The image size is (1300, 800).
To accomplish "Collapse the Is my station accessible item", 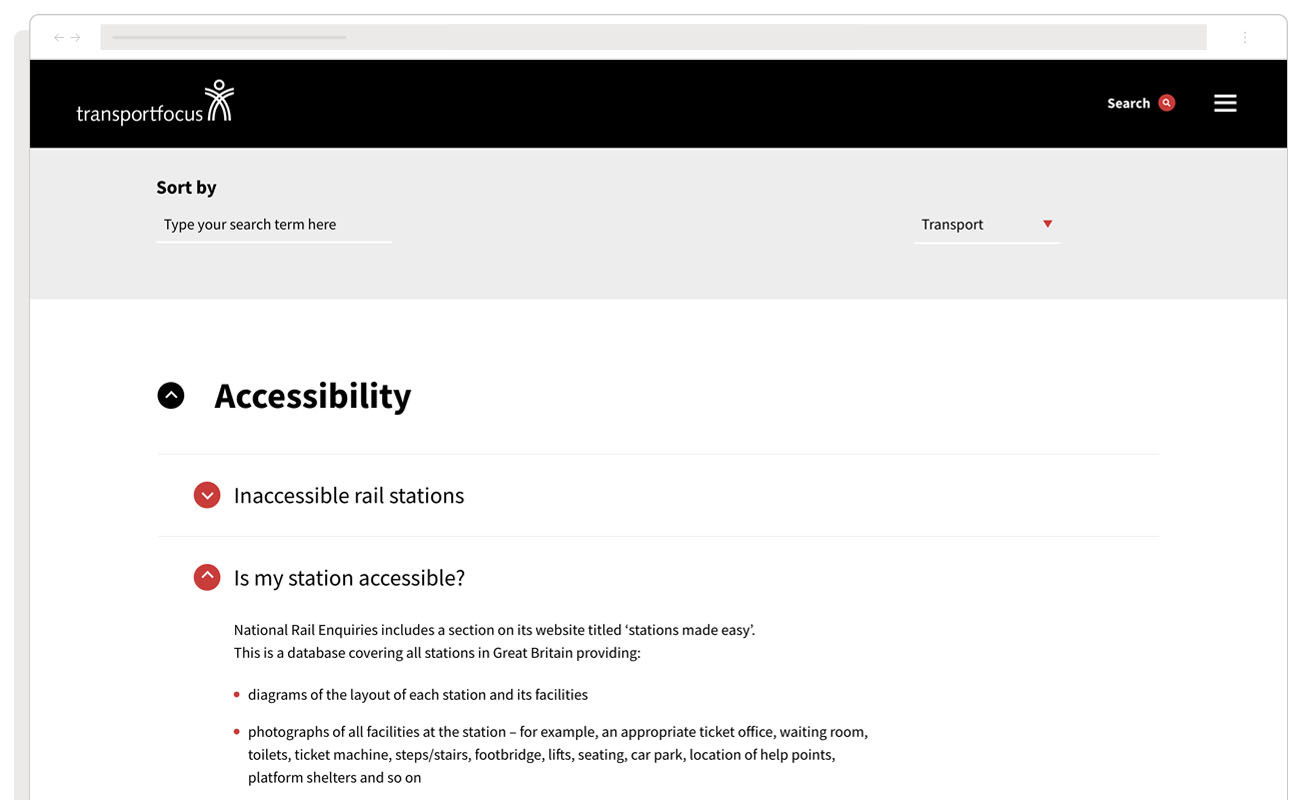I will [207, 577].
